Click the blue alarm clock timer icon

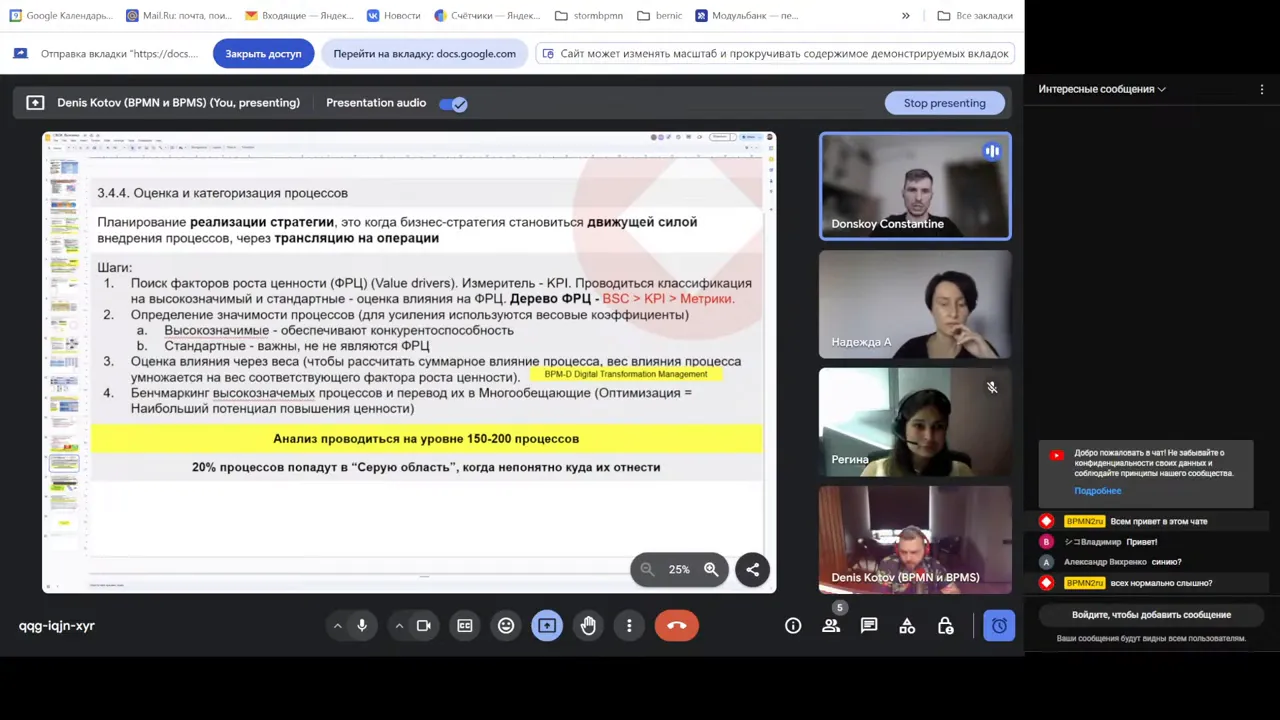999,626
